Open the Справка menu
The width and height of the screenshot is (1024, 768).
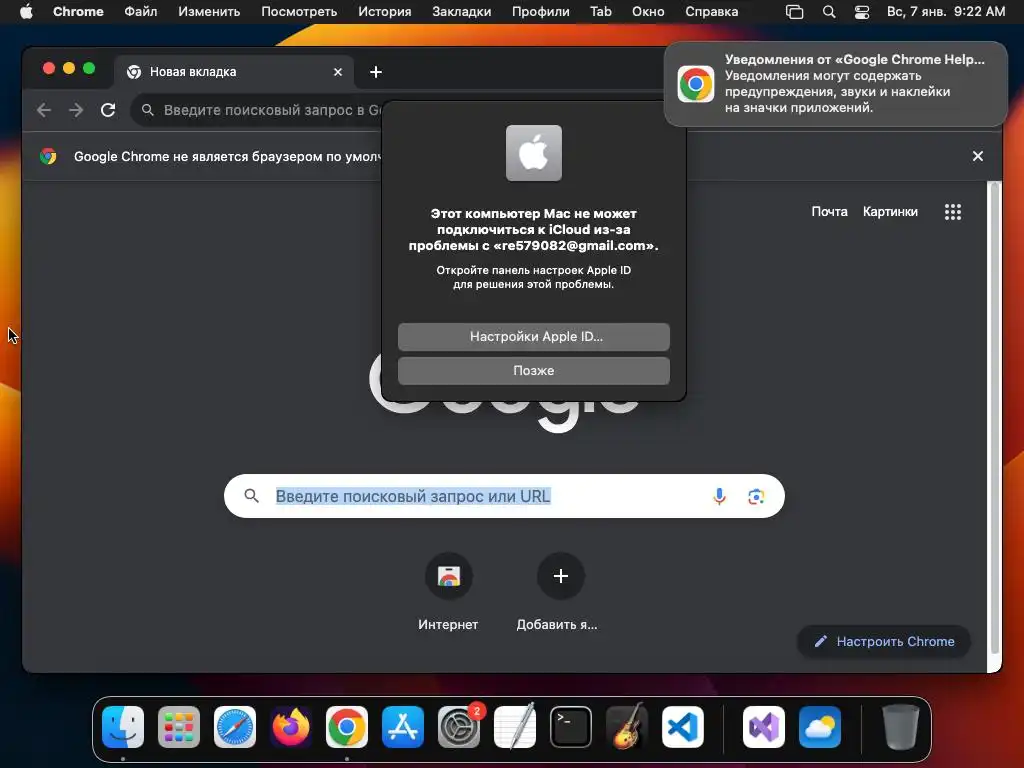tap(711, 12)
